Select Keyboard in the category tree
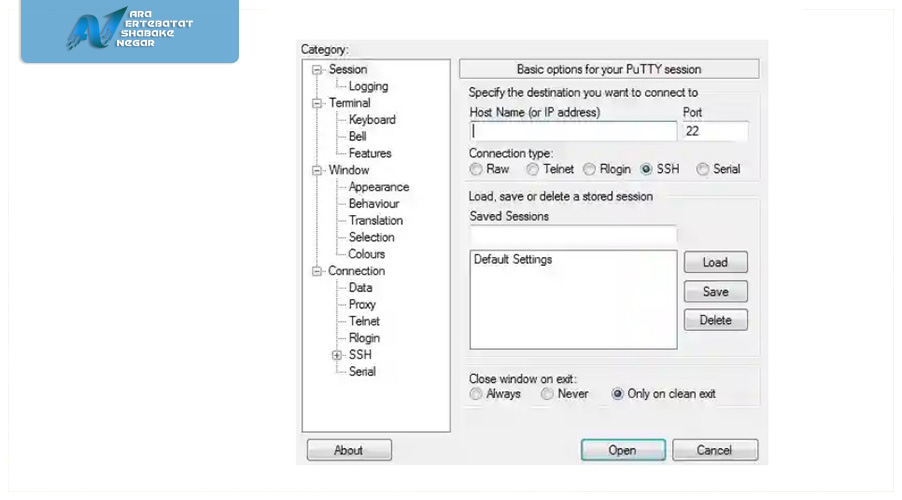 click(x=372, y=120)
